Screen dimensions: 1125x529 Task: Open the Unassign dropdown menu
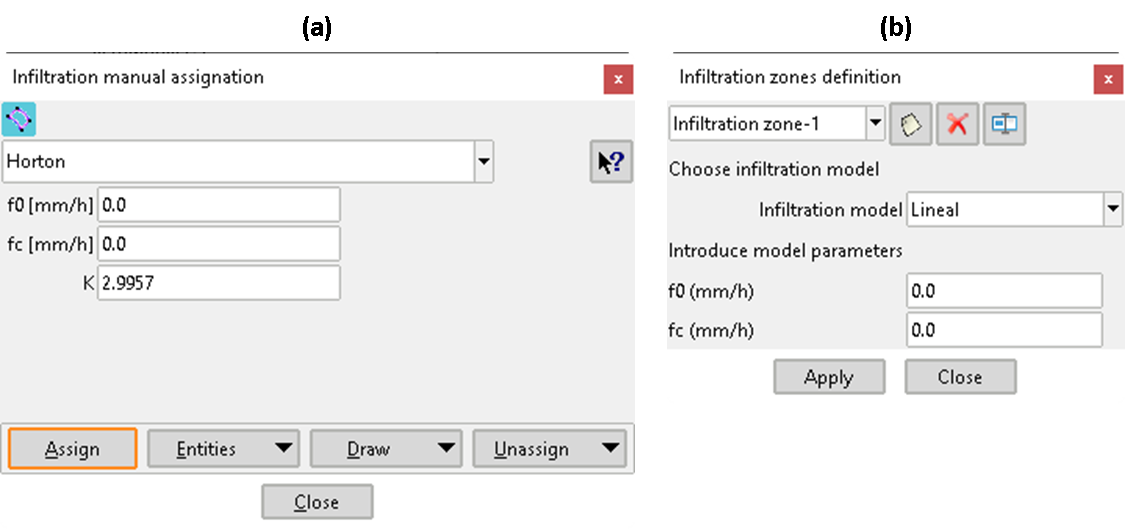point(548,449)
